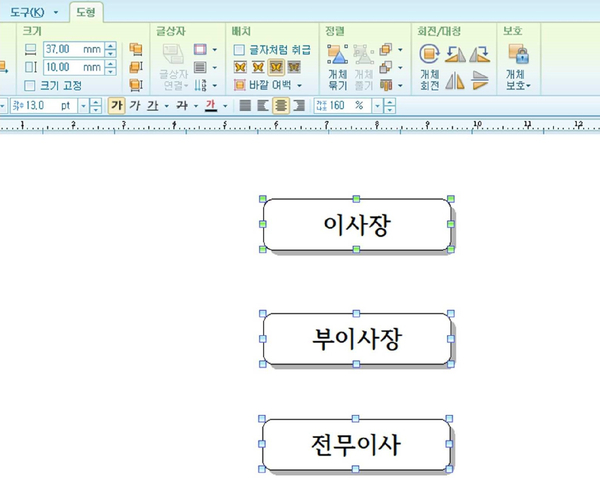Click the align objects icon in 정렬 group
600x490 pixels.
386,85
